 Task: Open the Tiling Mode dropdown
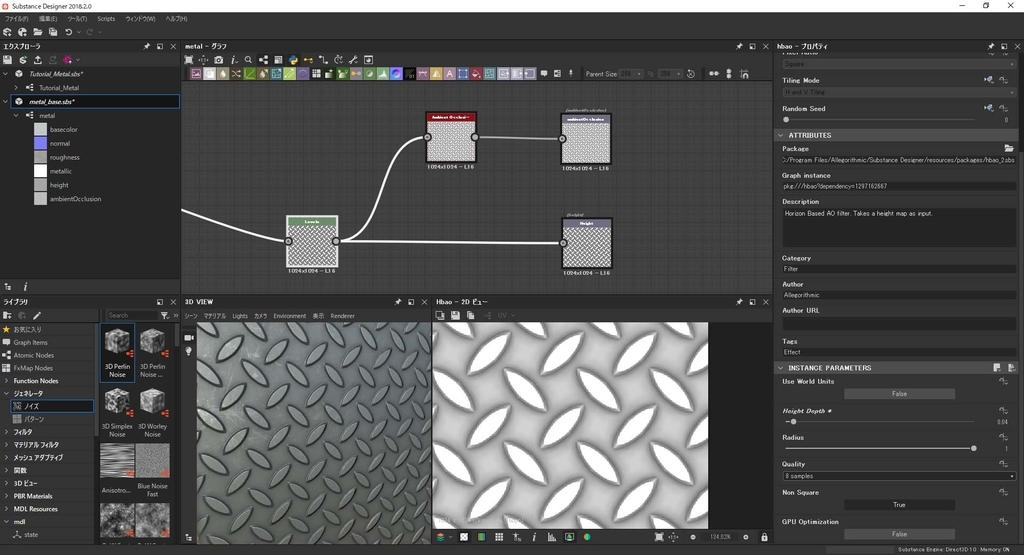click(899, 93)
